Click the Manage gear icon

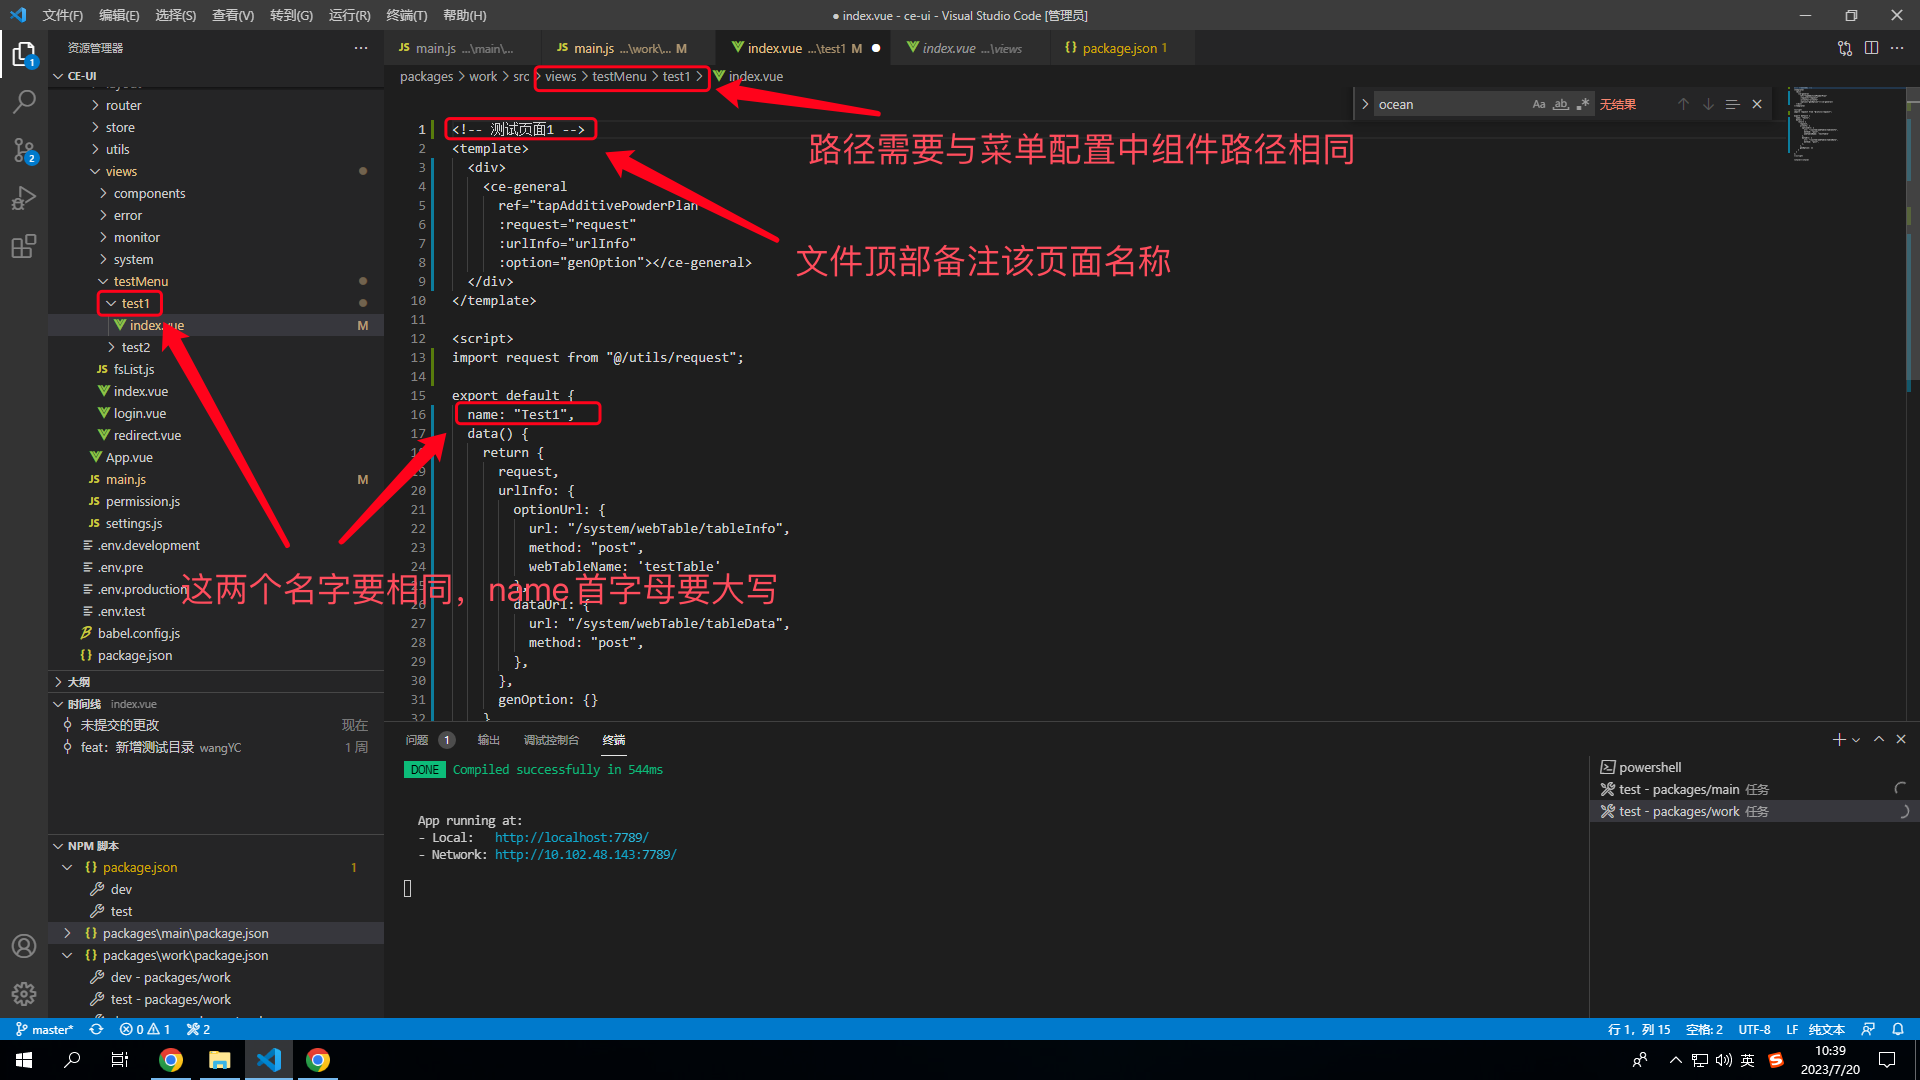24,994
